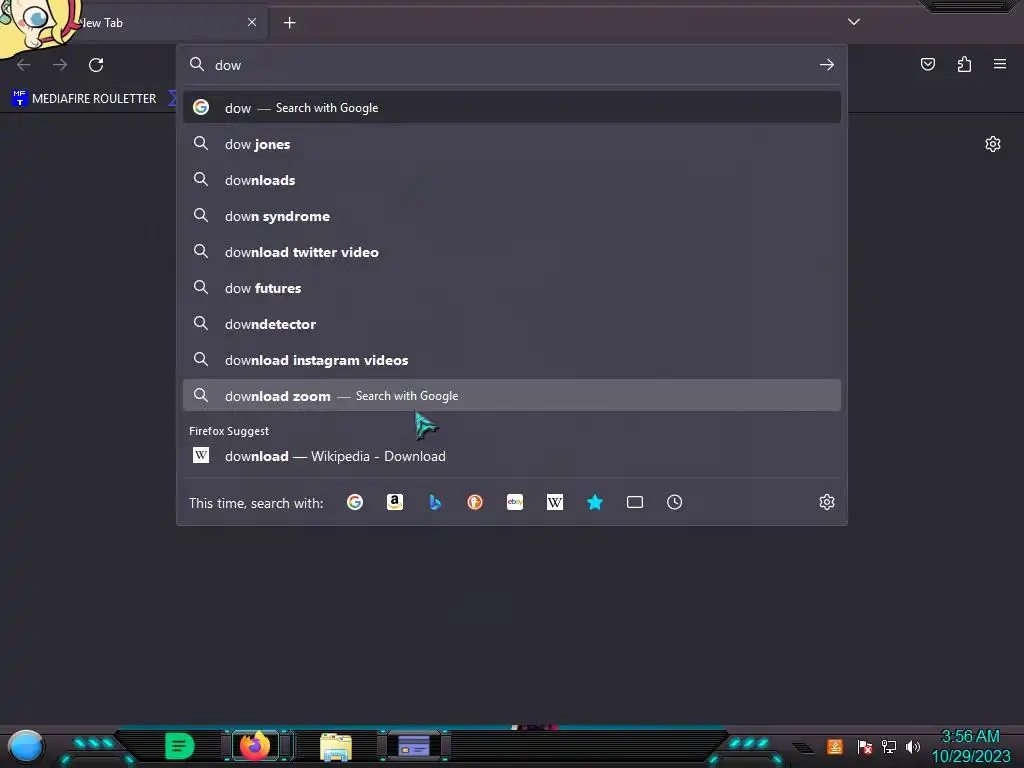The height and width of the screenshot is (768, 1024).
Task: Open the MEDIAFIRE ROULETTER bookmark
Action: point(84,99)
